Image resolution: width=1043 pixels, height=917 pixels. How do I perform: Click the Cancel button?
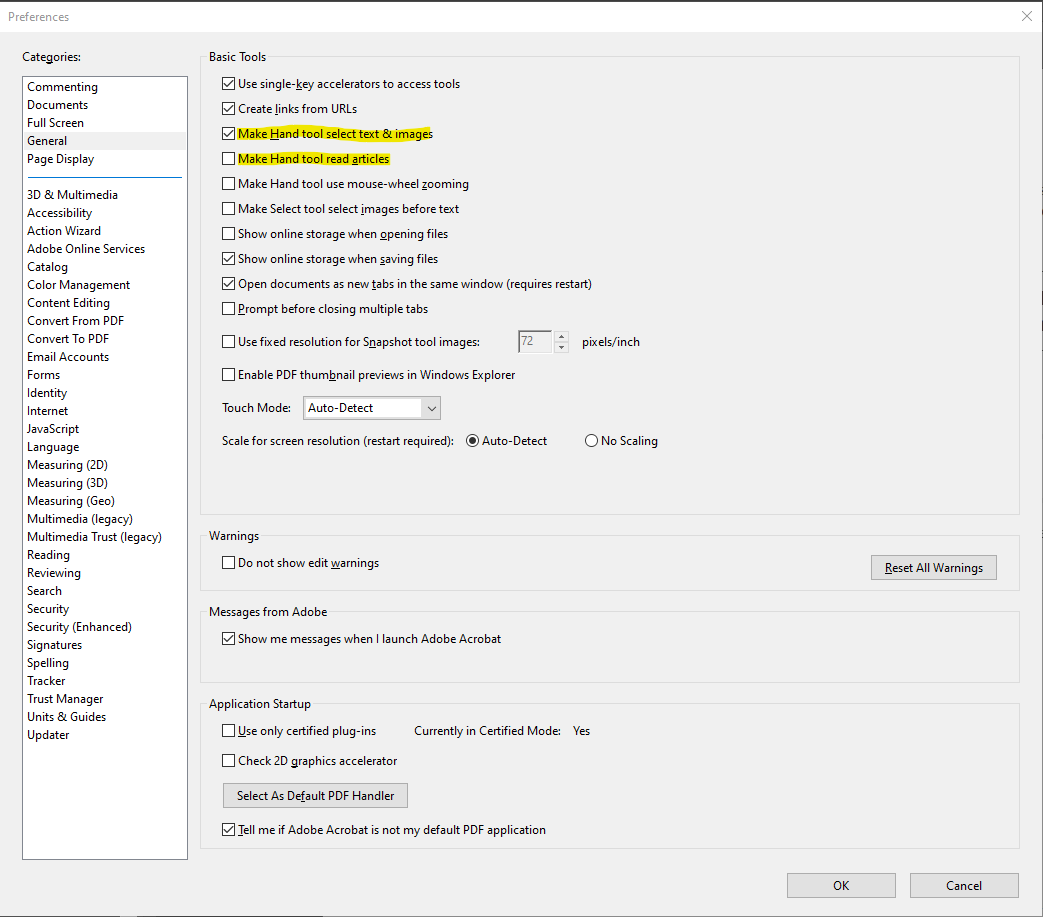964,886
